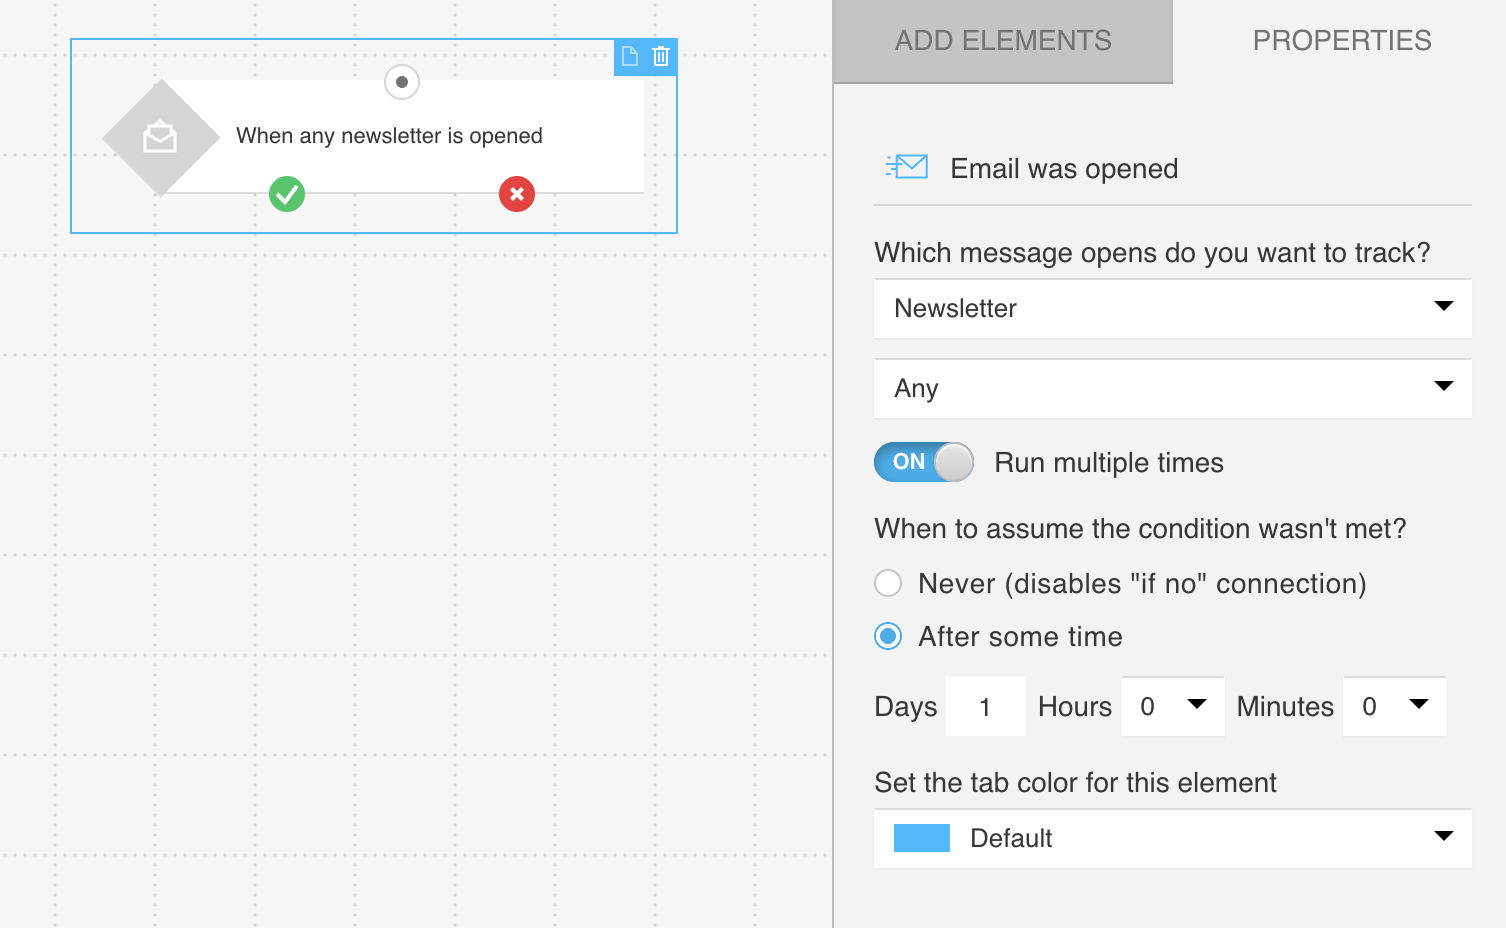
Task: Click the email opened envelope icon
Action: [907, 167]
